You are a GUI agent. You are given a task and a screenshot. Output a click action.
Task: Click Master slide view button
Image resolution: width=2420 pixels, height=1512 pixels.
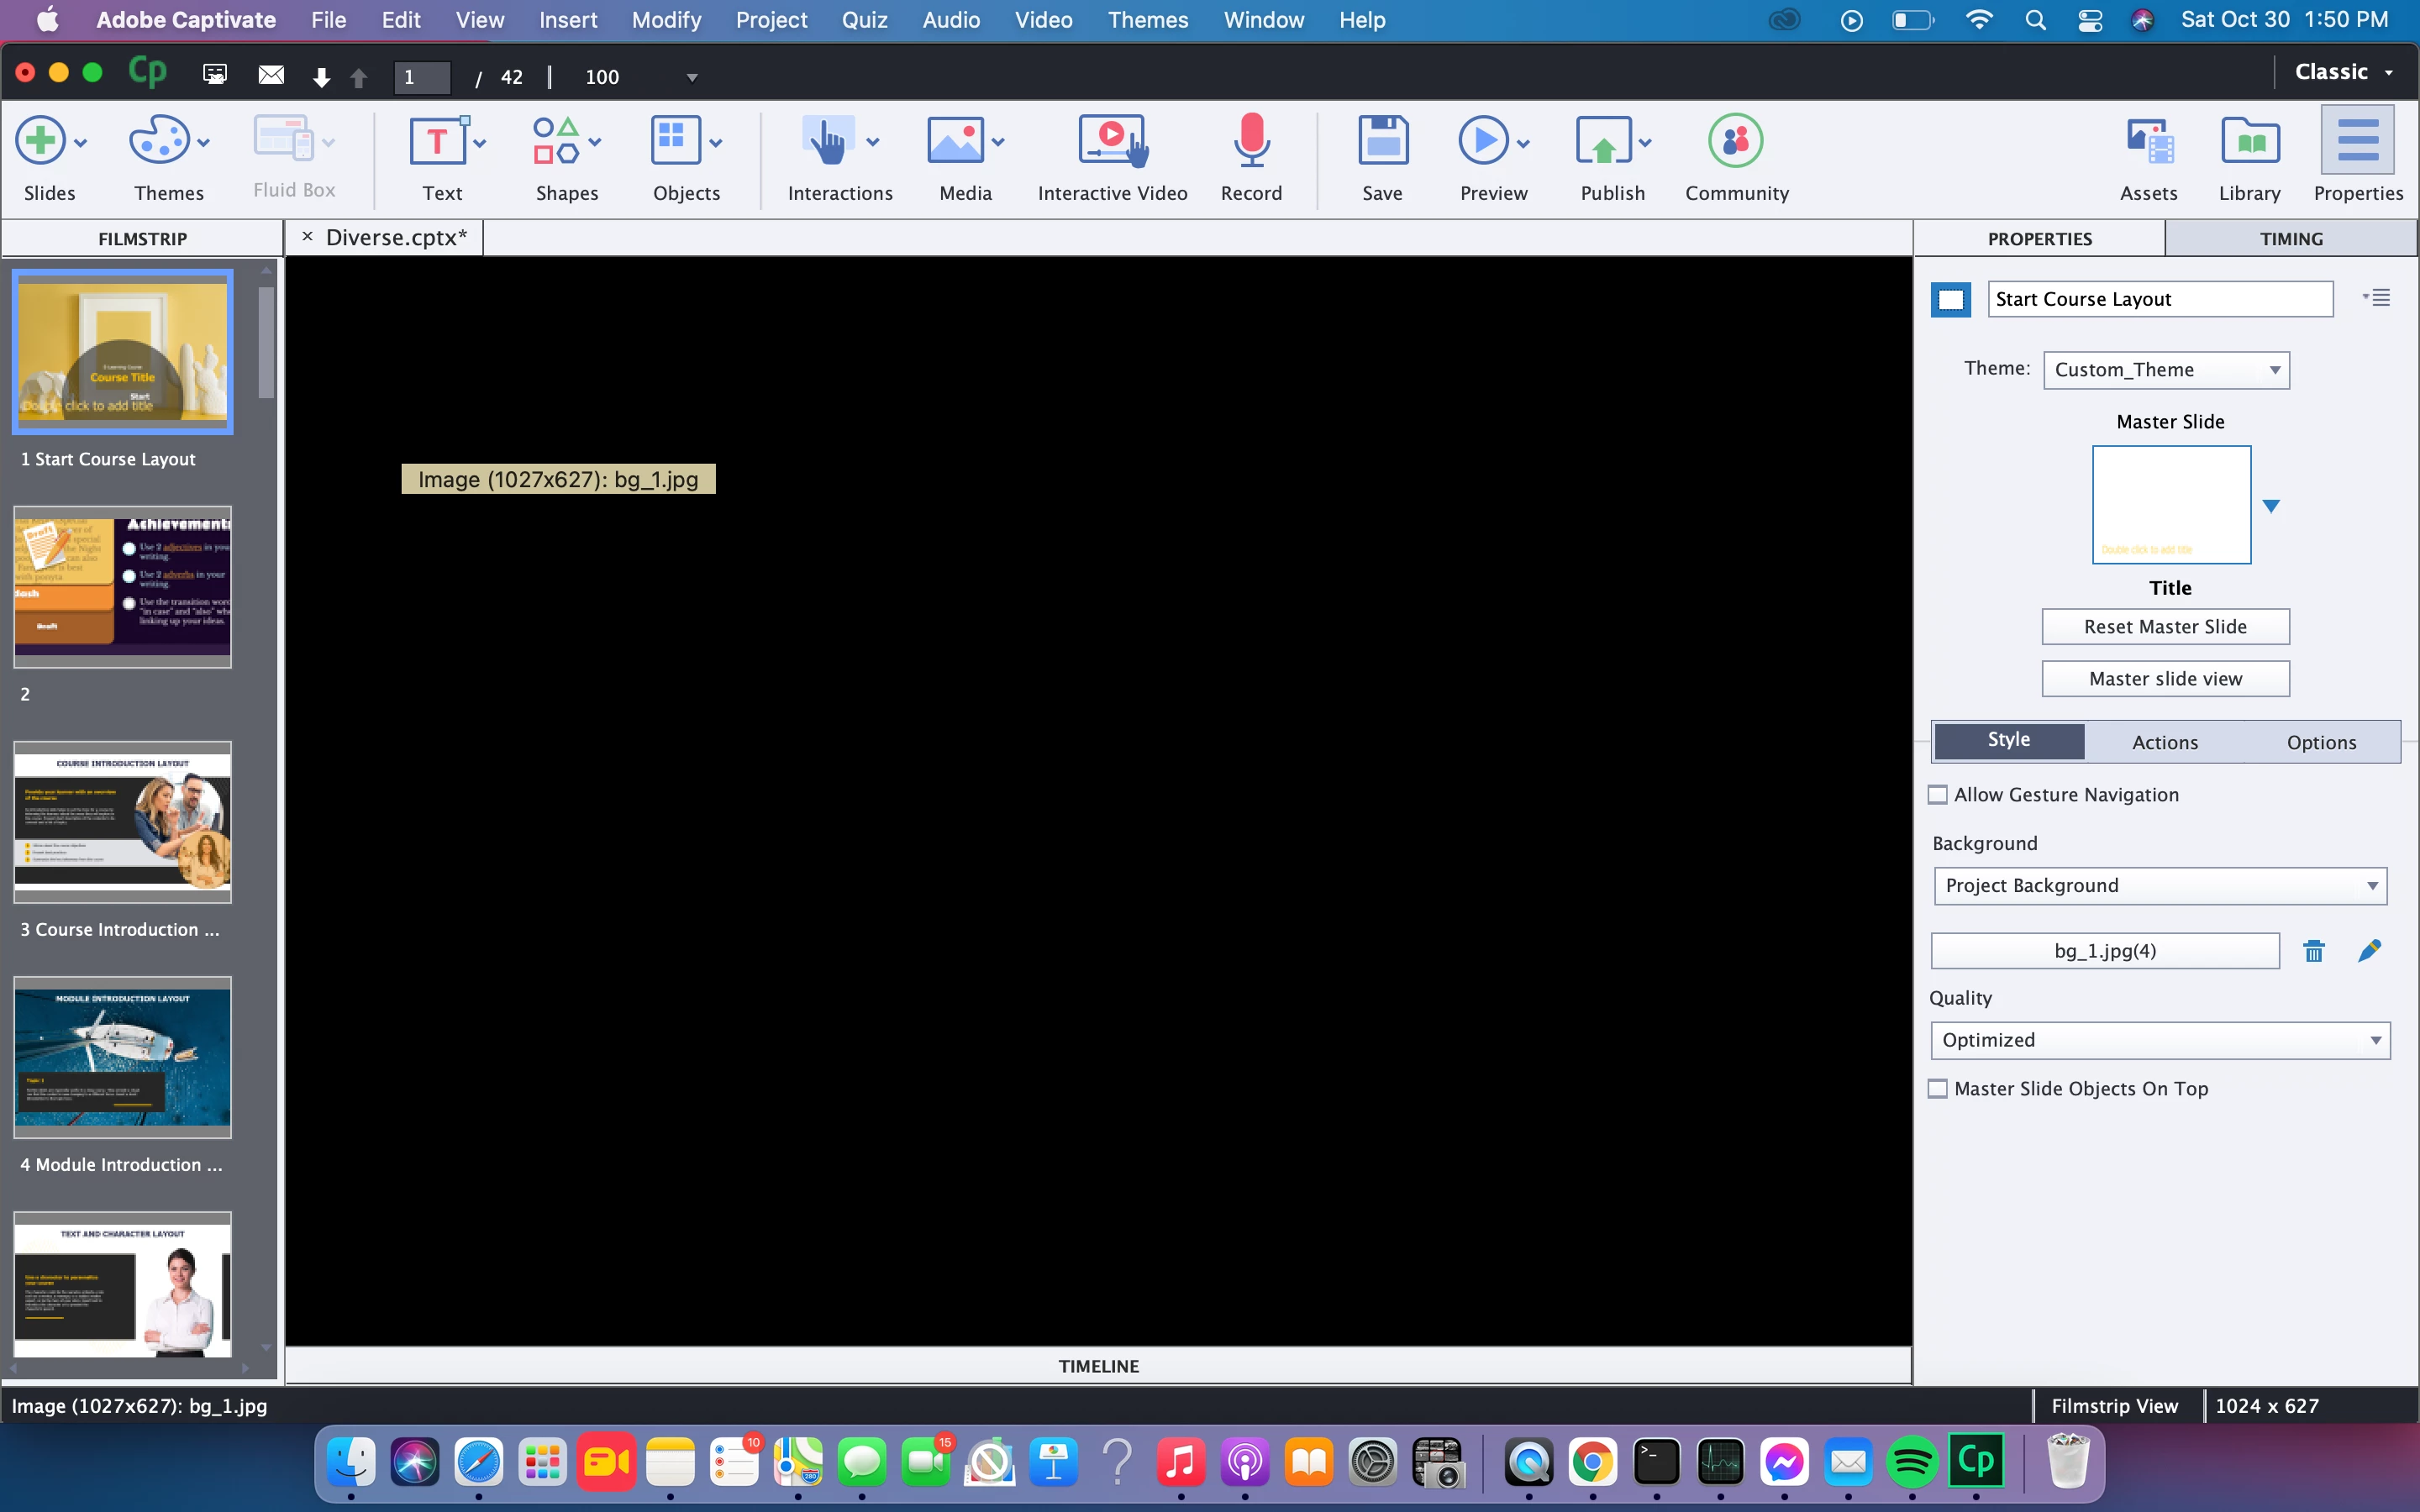[x=2165, y=679]
